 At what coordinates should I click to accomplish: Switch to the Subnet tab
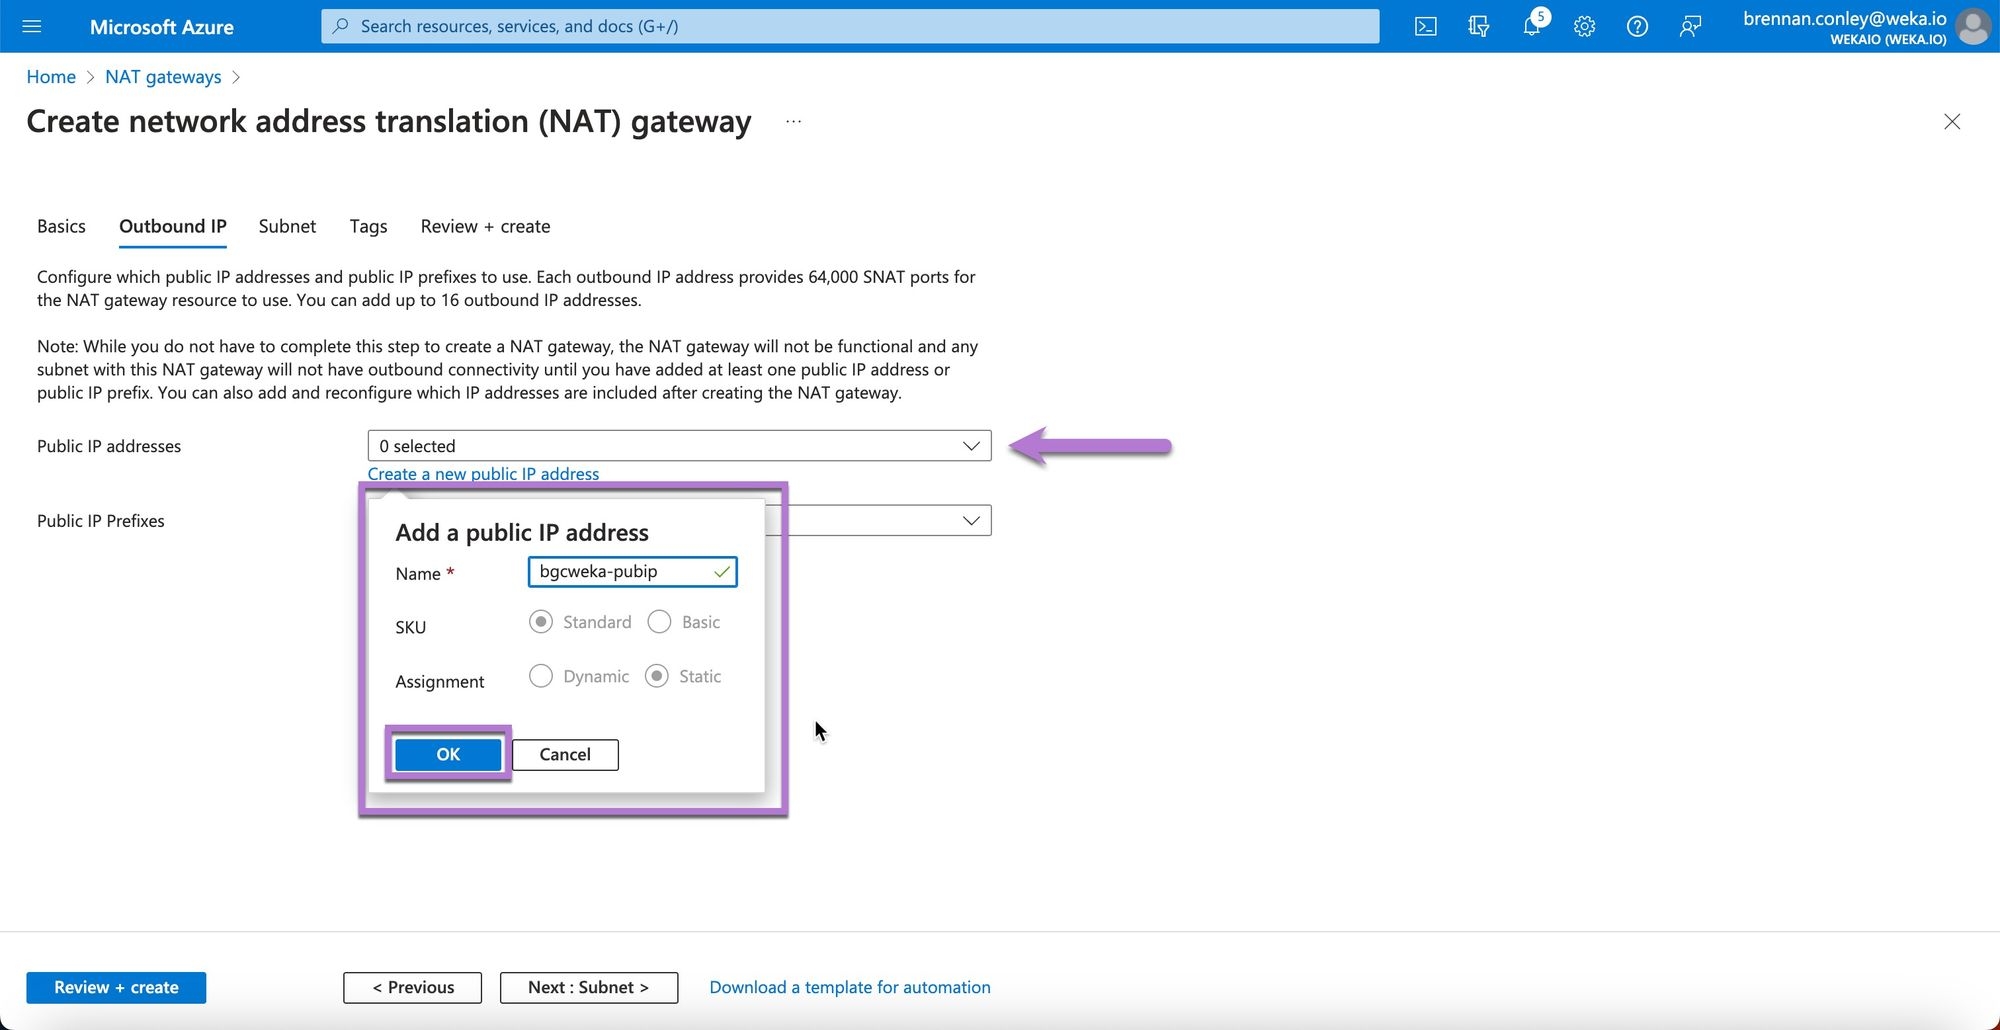click(287, 226)
